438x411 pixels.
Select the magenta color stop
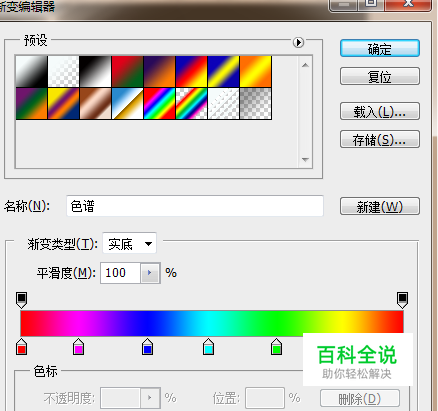click(x=78, y=347)
